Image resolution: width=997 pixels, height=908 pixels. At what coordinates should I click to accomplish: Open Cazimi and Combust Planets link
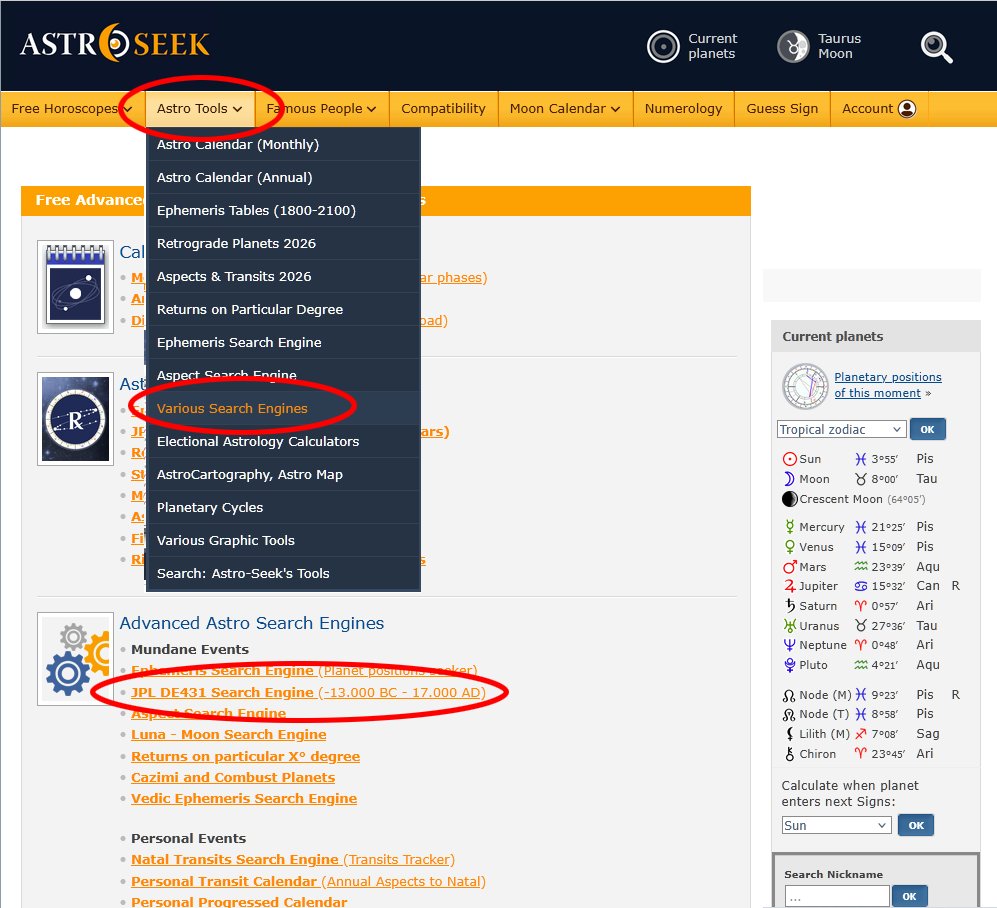(233, 777)
